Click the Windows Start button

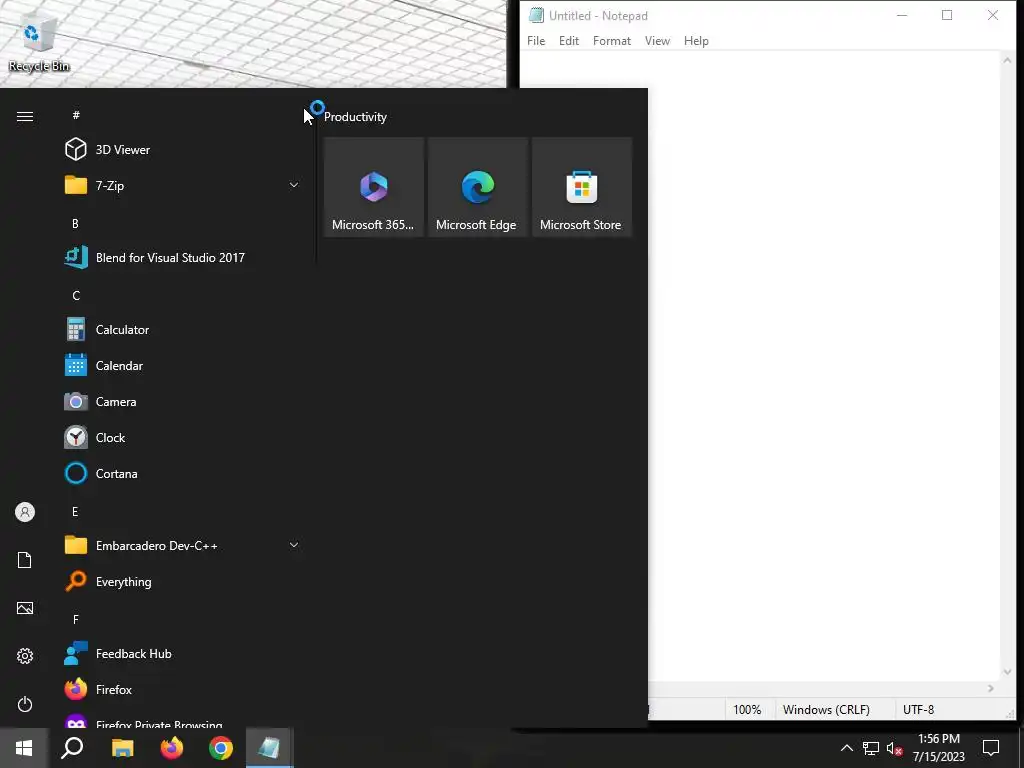pyautogui.click(x=24, y=748)
